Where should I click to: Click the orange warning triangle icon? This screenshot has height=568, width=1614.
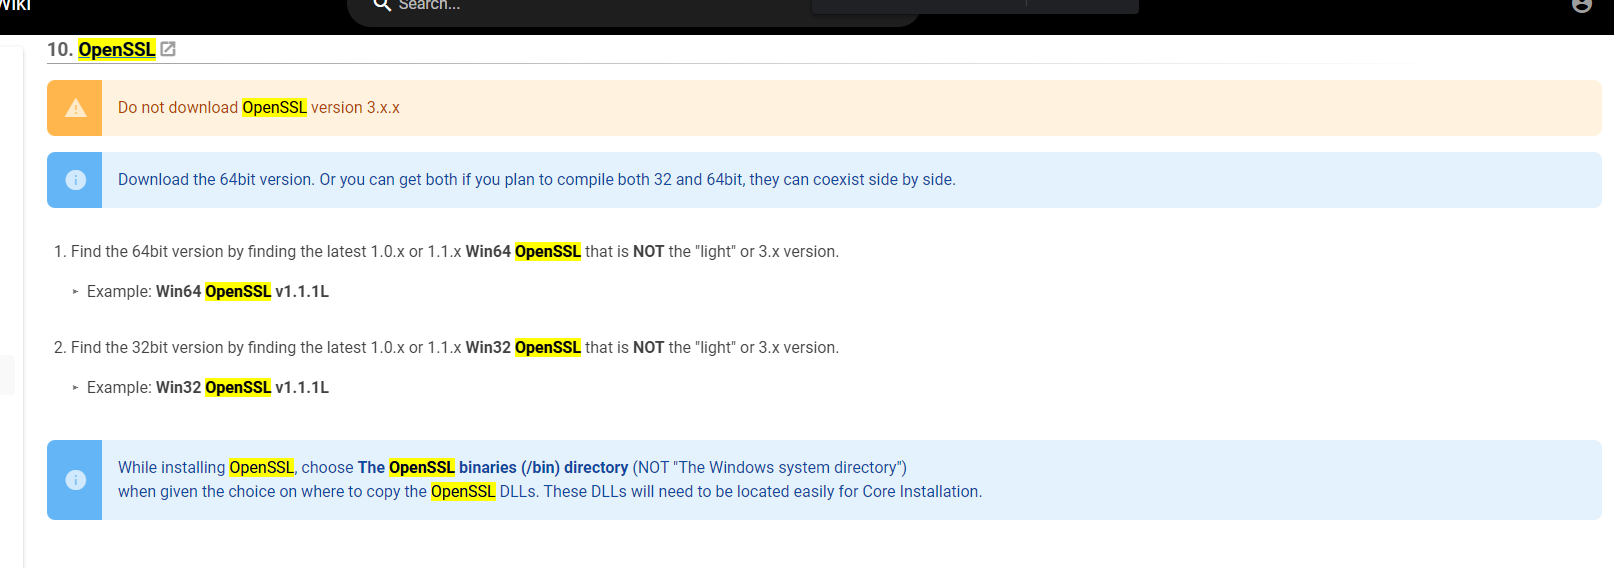[x=75, y=108]
